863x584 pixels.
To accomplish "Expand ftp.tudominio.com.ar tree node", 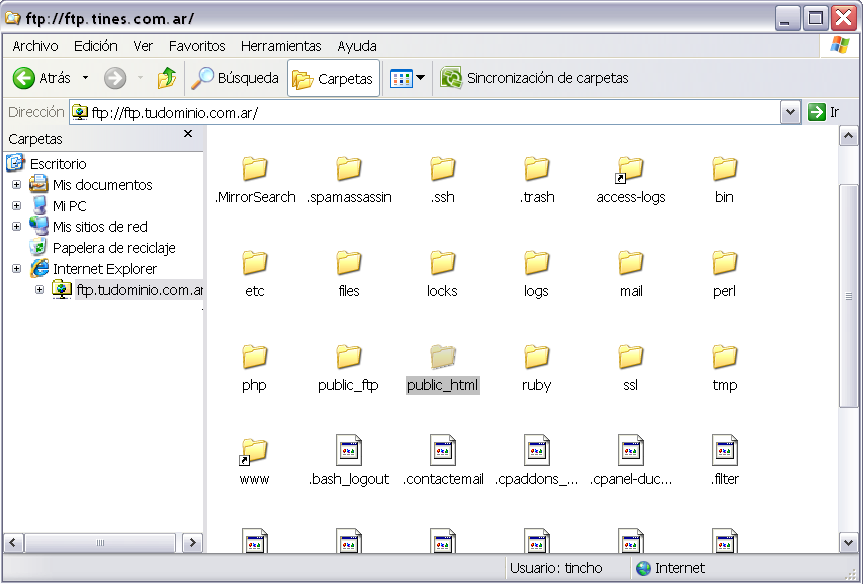I will 39,290.
